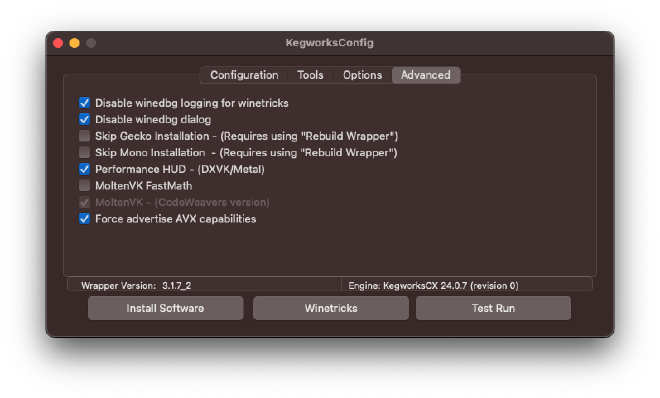Toggle Performance HUD (DXVK/Metal) checkbox
Viewport: 660px width, 398px height.
click(x=85, y=169)
